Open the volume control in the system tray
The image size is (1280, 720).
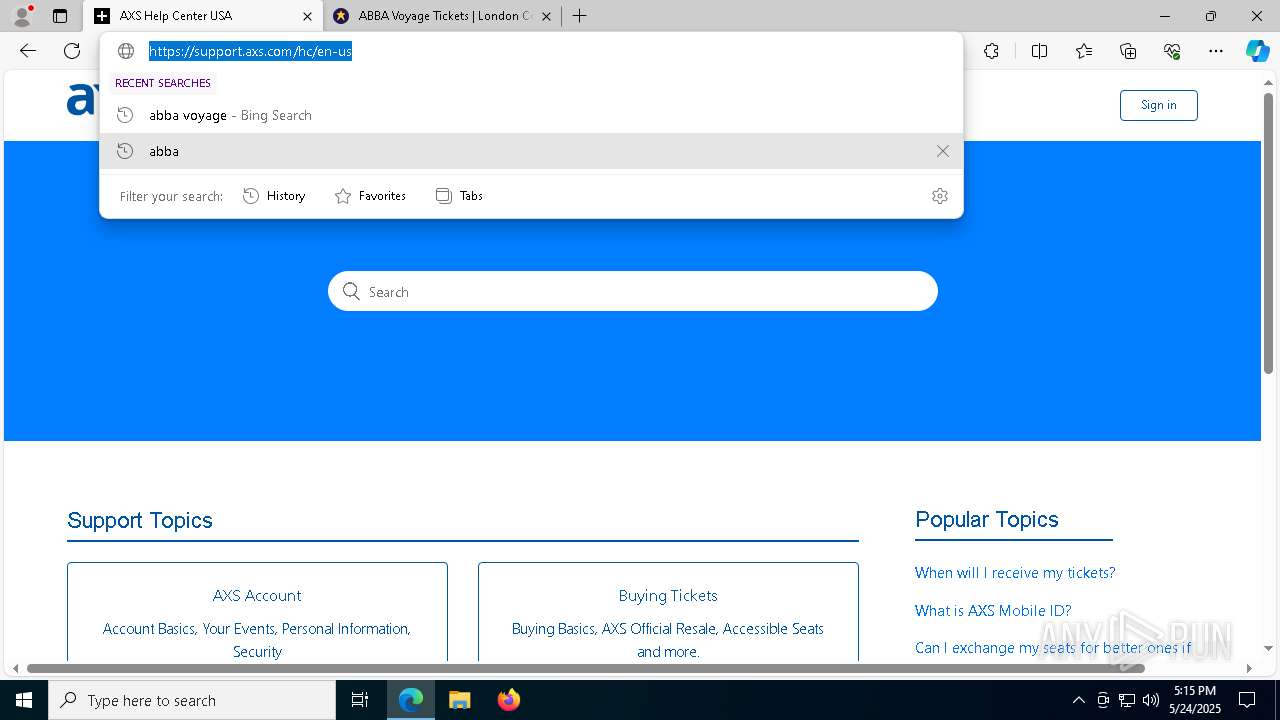coord(1151,700)
